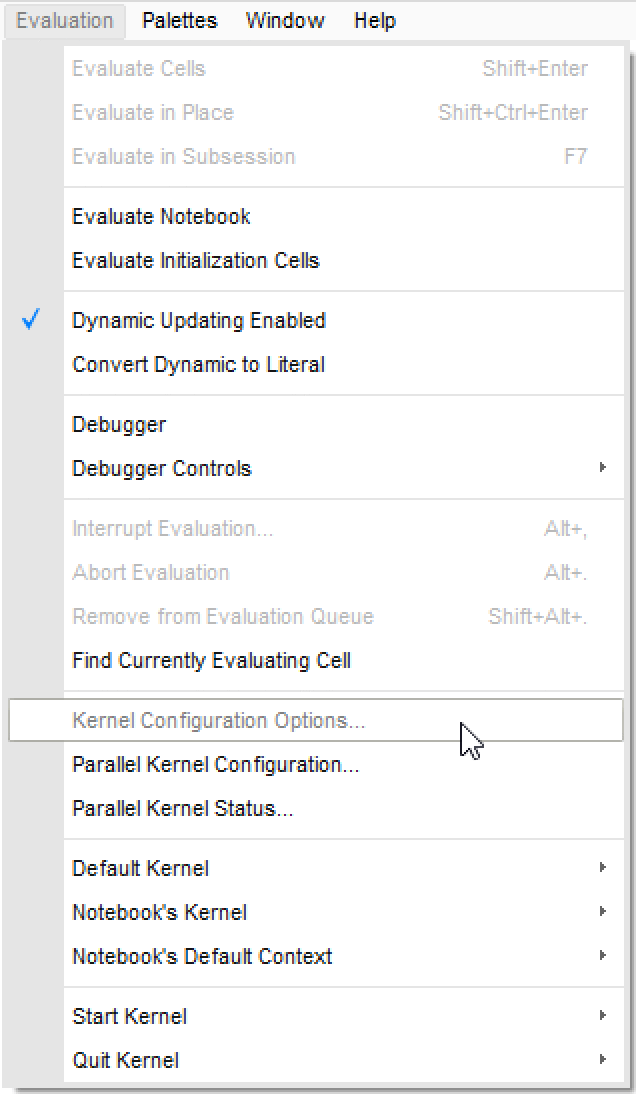Open the Start Kernel submenu
The height and width of the screenshot is (1094, 636).
click(x=130, y=1016)
